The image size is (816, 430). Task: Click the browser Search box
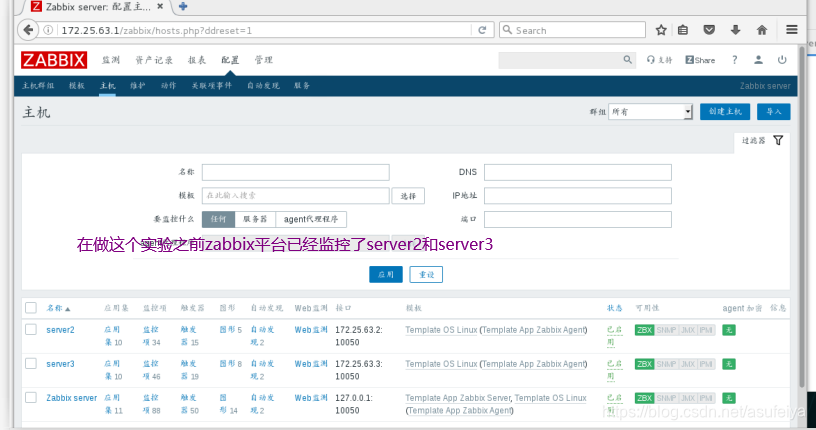[572, 30]
